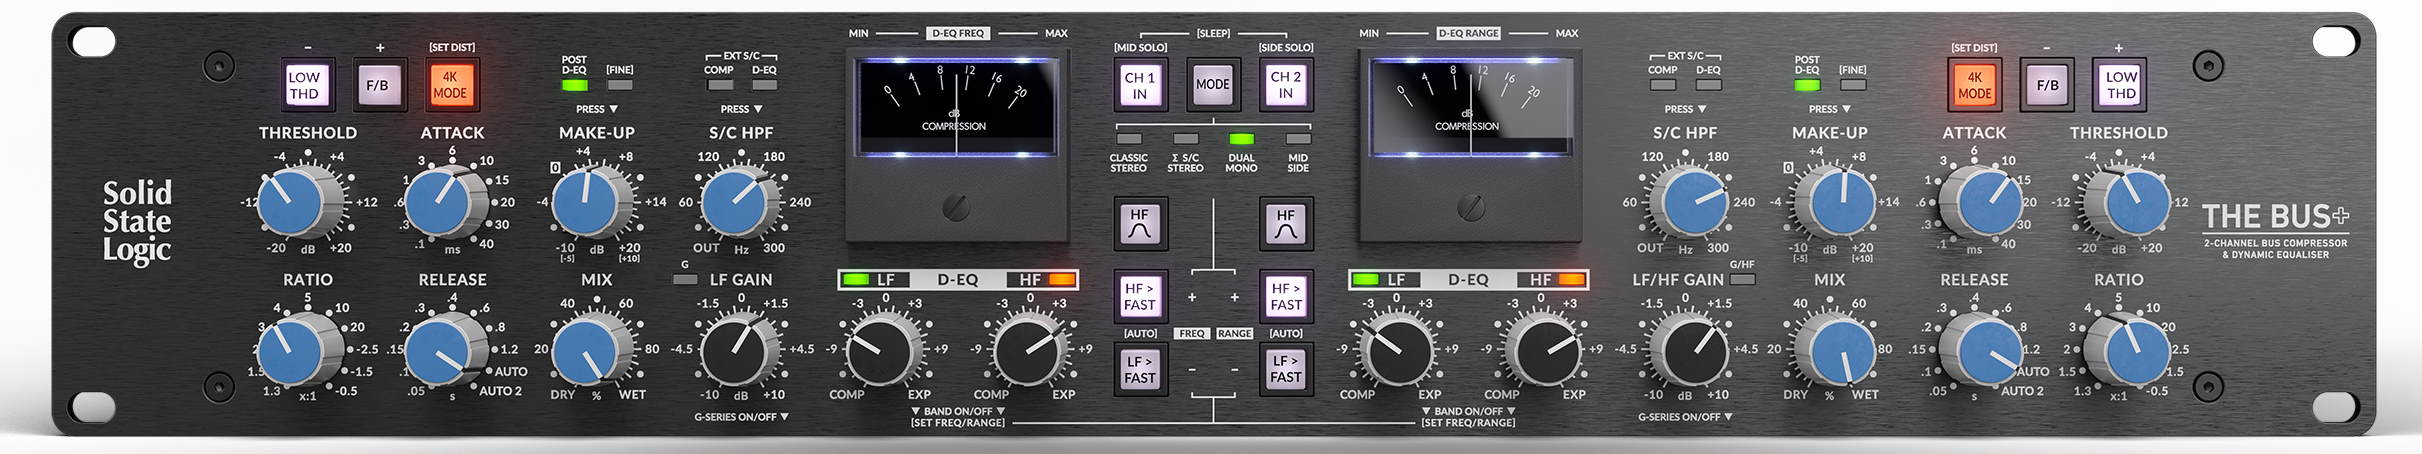This screenshot has width=2422, height=454.
Task: Select the MID SIDE mode LED
Action: tap(1298, 139)
